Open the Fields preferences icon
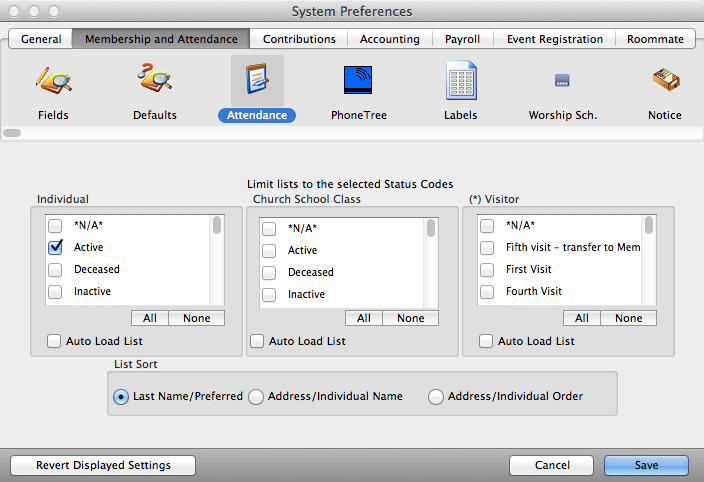704x482 pixels. (x=53, y=81)
